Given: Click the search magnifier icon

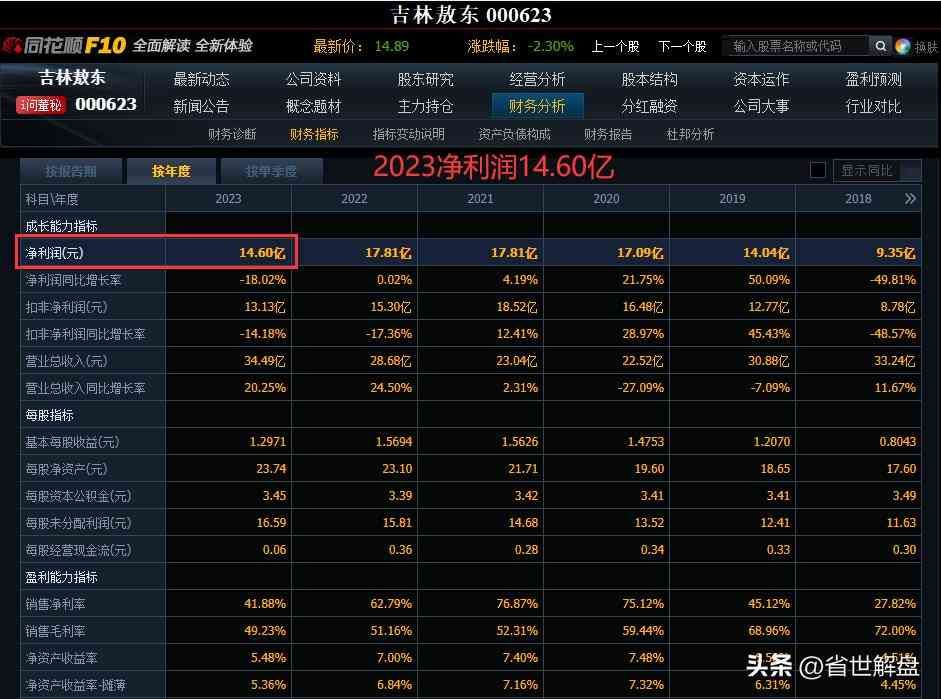Looking at the screenshot, I should [880, 46].
